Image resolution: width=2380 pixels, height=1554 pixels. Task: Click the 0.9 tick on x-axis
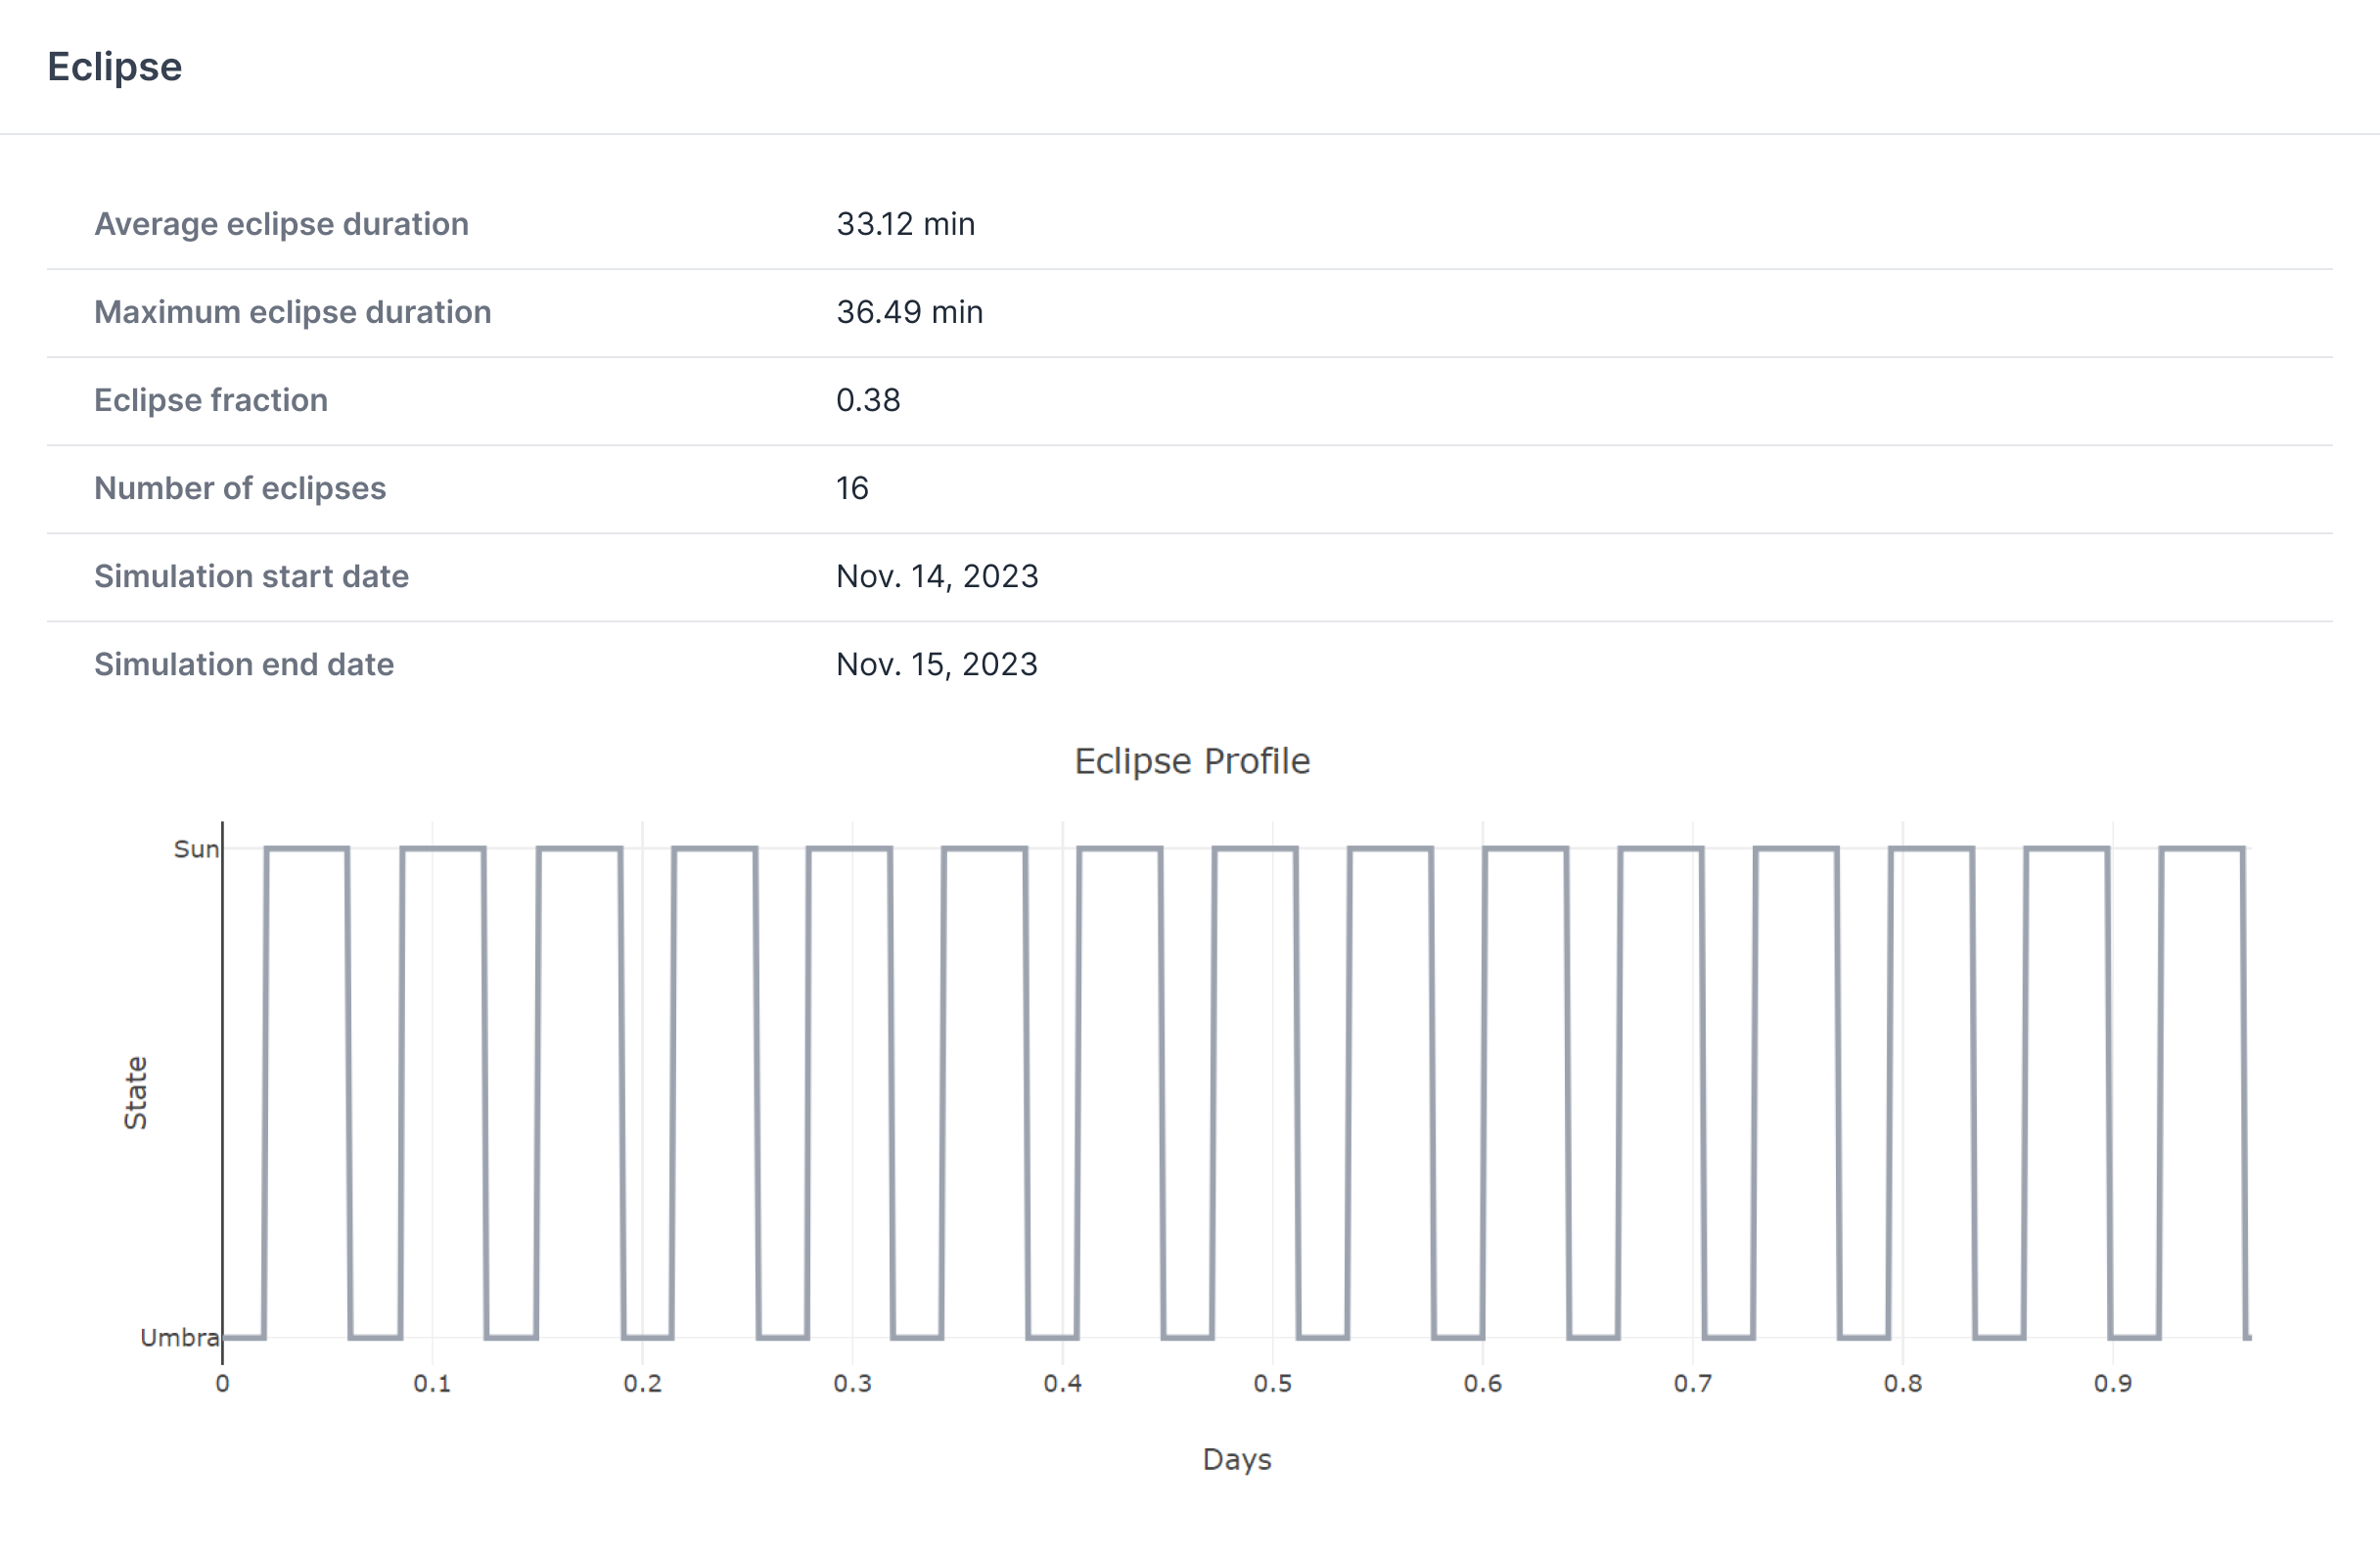click(x=2112, y=1383)
